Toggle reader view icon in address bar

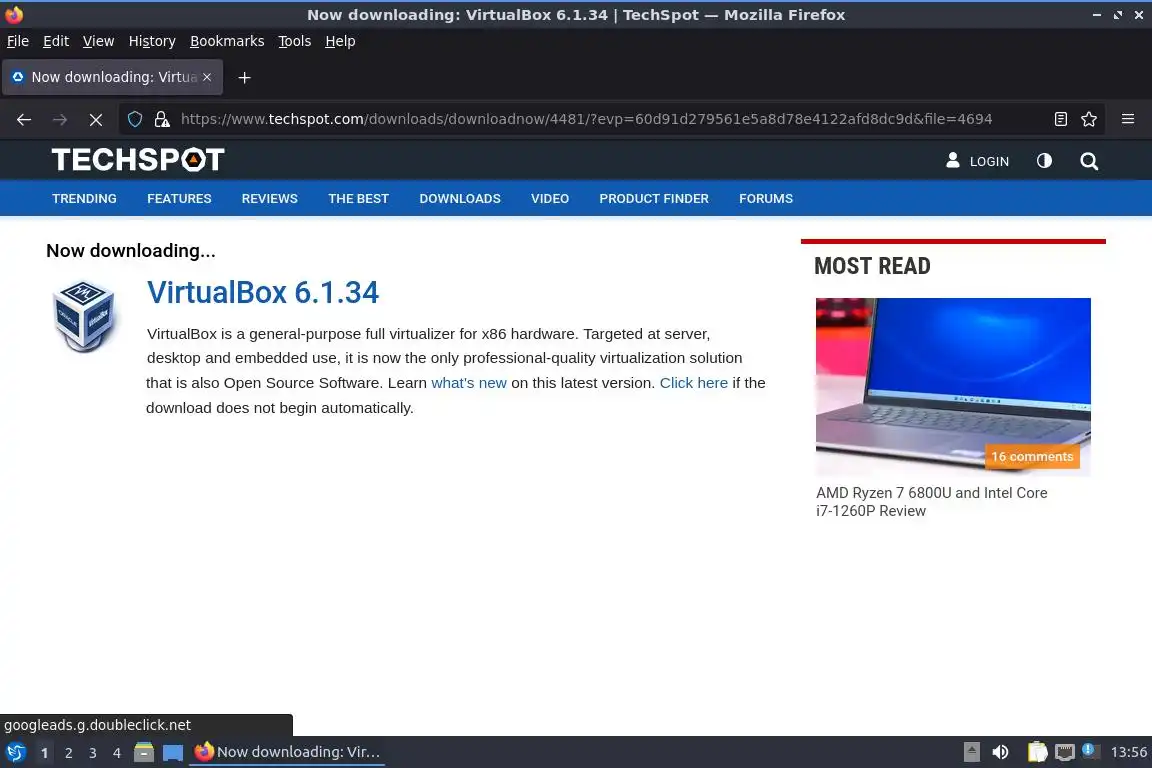[x=1060, y=119]
